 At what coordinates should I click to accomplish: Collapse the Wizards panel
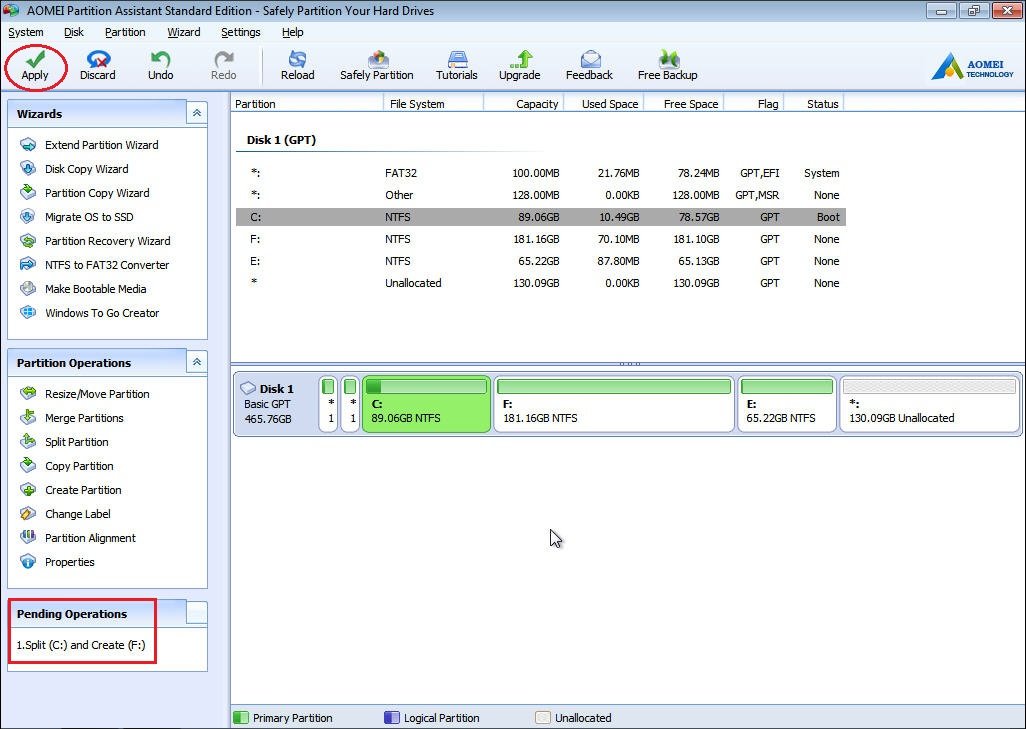pos(196,114)
